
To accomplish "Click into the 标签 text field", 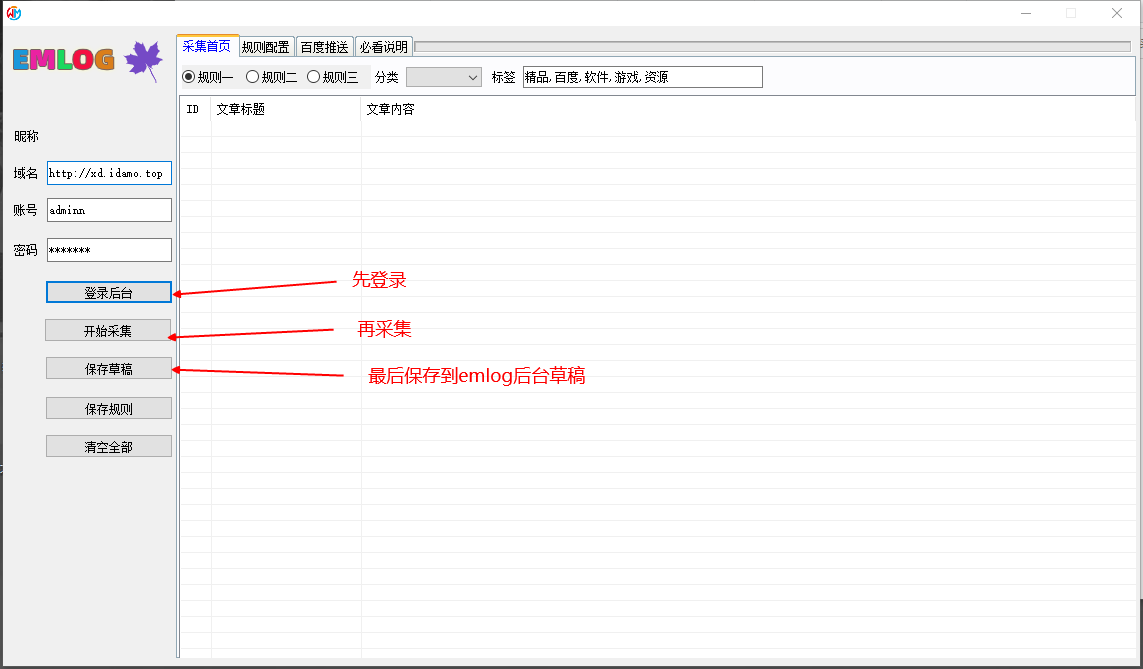I will [x=643, y=77].
